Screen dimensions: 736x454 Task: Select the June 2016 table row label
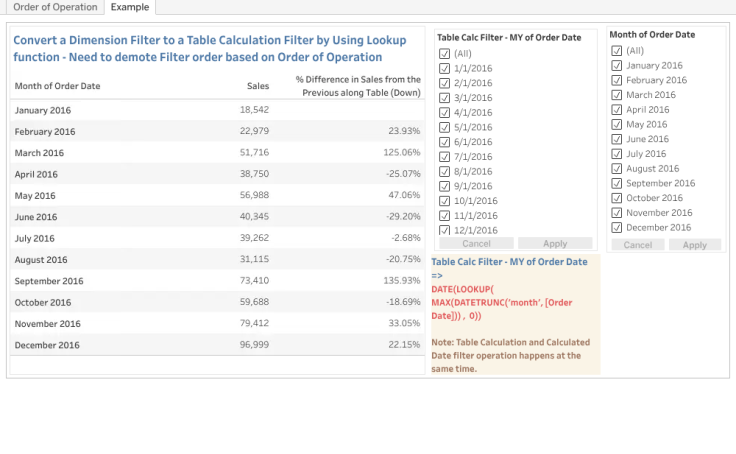pyautogui.click(x=36, y=217)
